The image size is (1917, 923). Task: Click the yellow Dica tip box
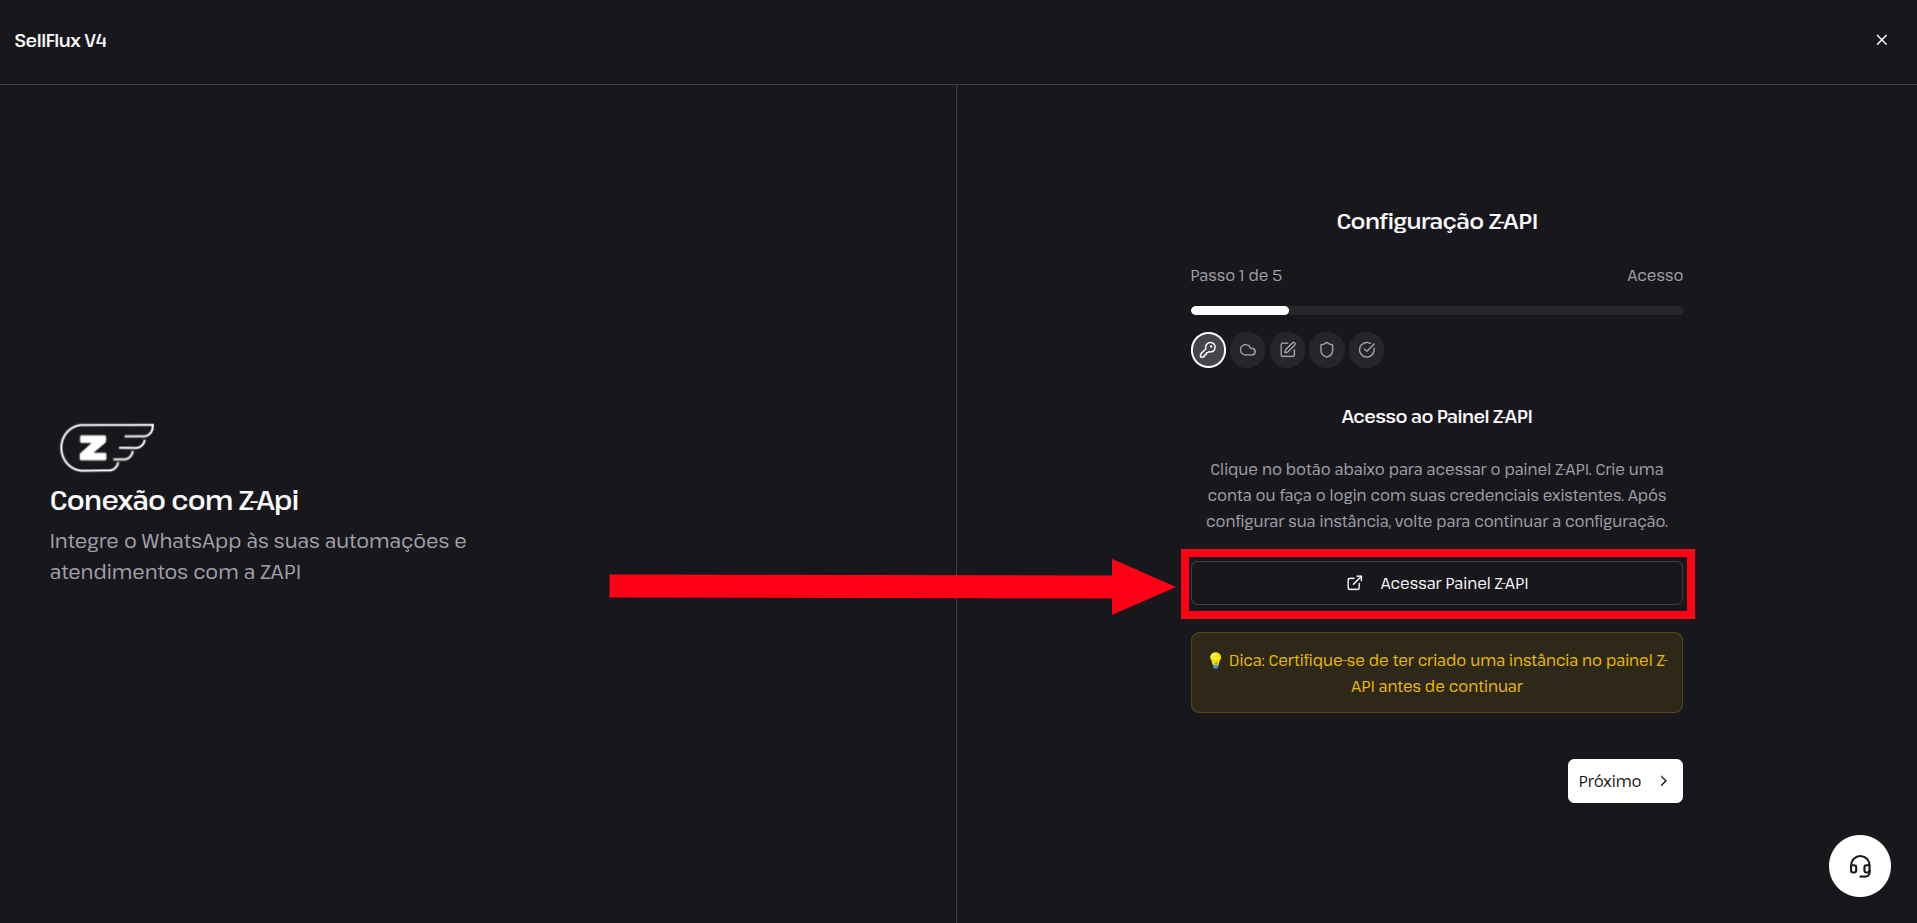[x=1437, y=673]
